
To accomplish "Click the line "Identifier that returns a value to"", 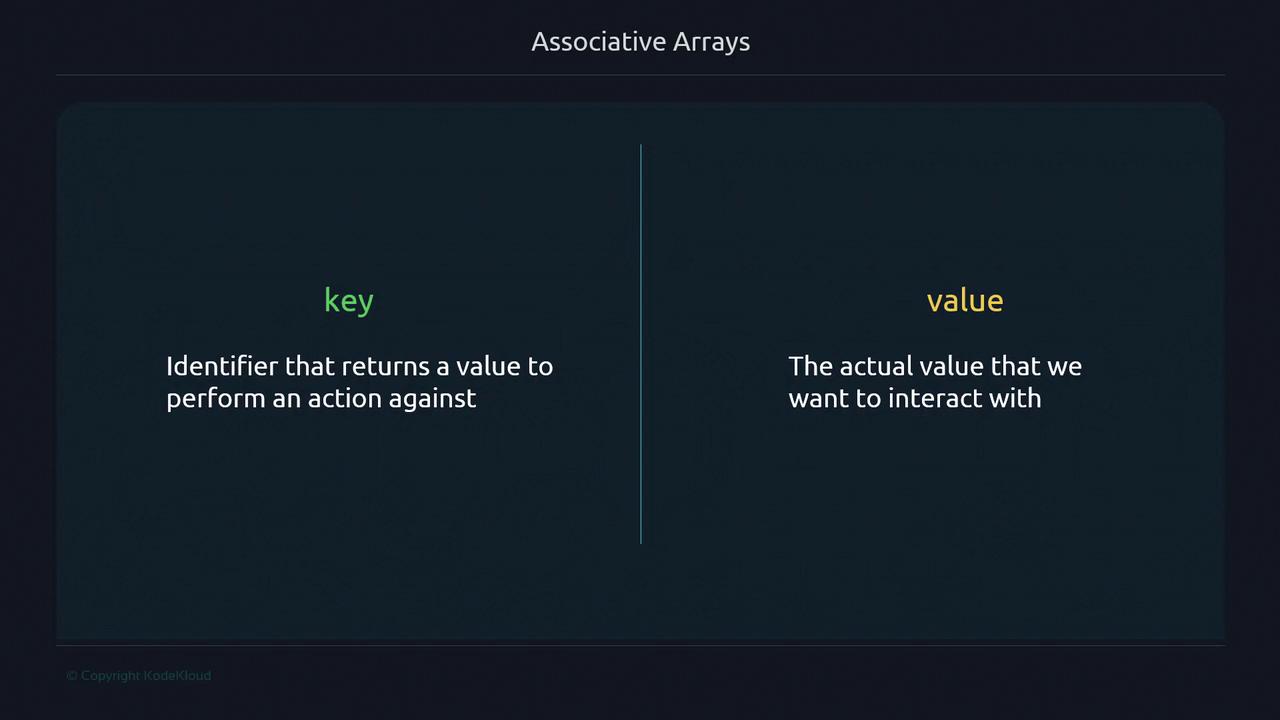I will 359,366.
